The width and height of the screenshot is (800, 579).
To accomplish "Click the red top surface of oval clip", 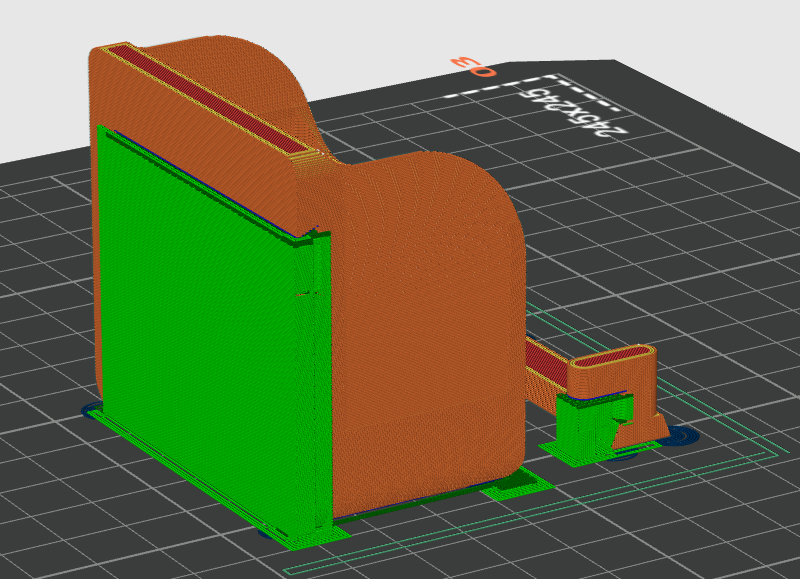I will [614, 355].
